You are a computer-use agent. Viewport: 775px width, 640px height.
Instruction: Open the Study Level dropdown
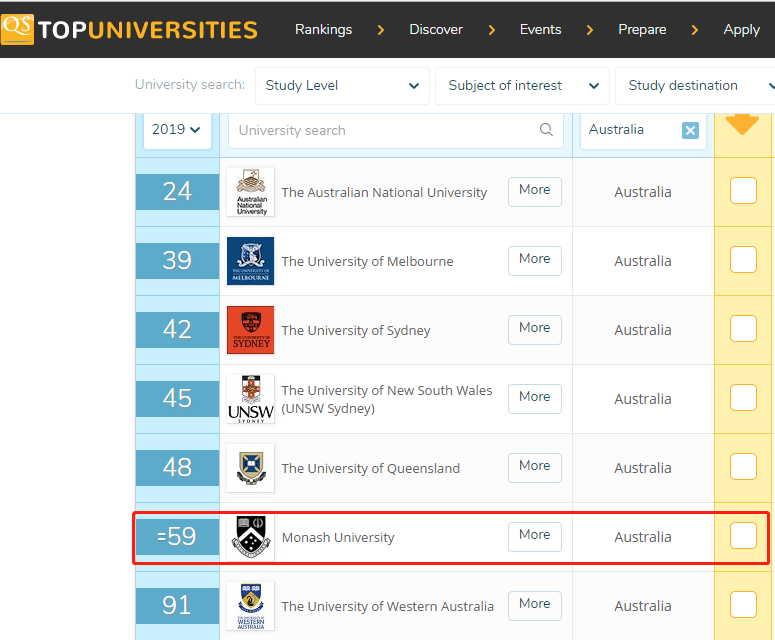342,86
